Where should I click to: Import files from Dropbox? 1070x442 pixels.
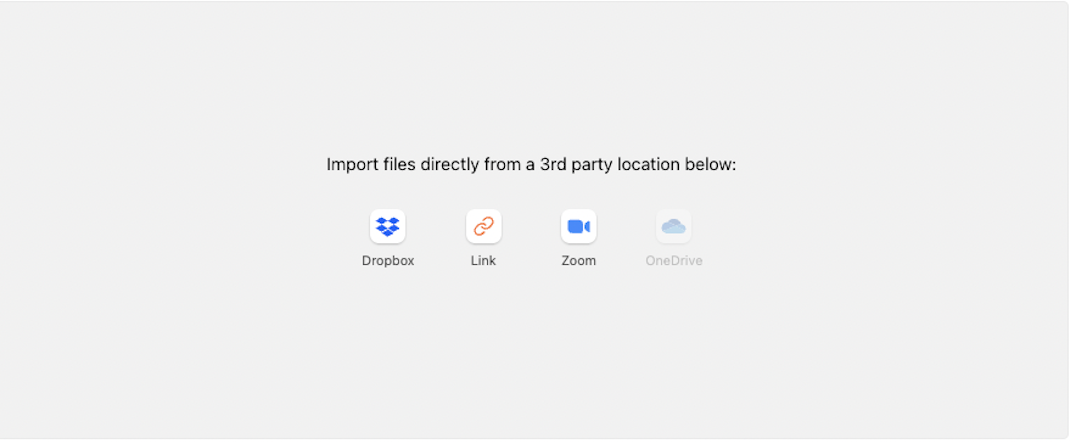(x=388, y=226)
